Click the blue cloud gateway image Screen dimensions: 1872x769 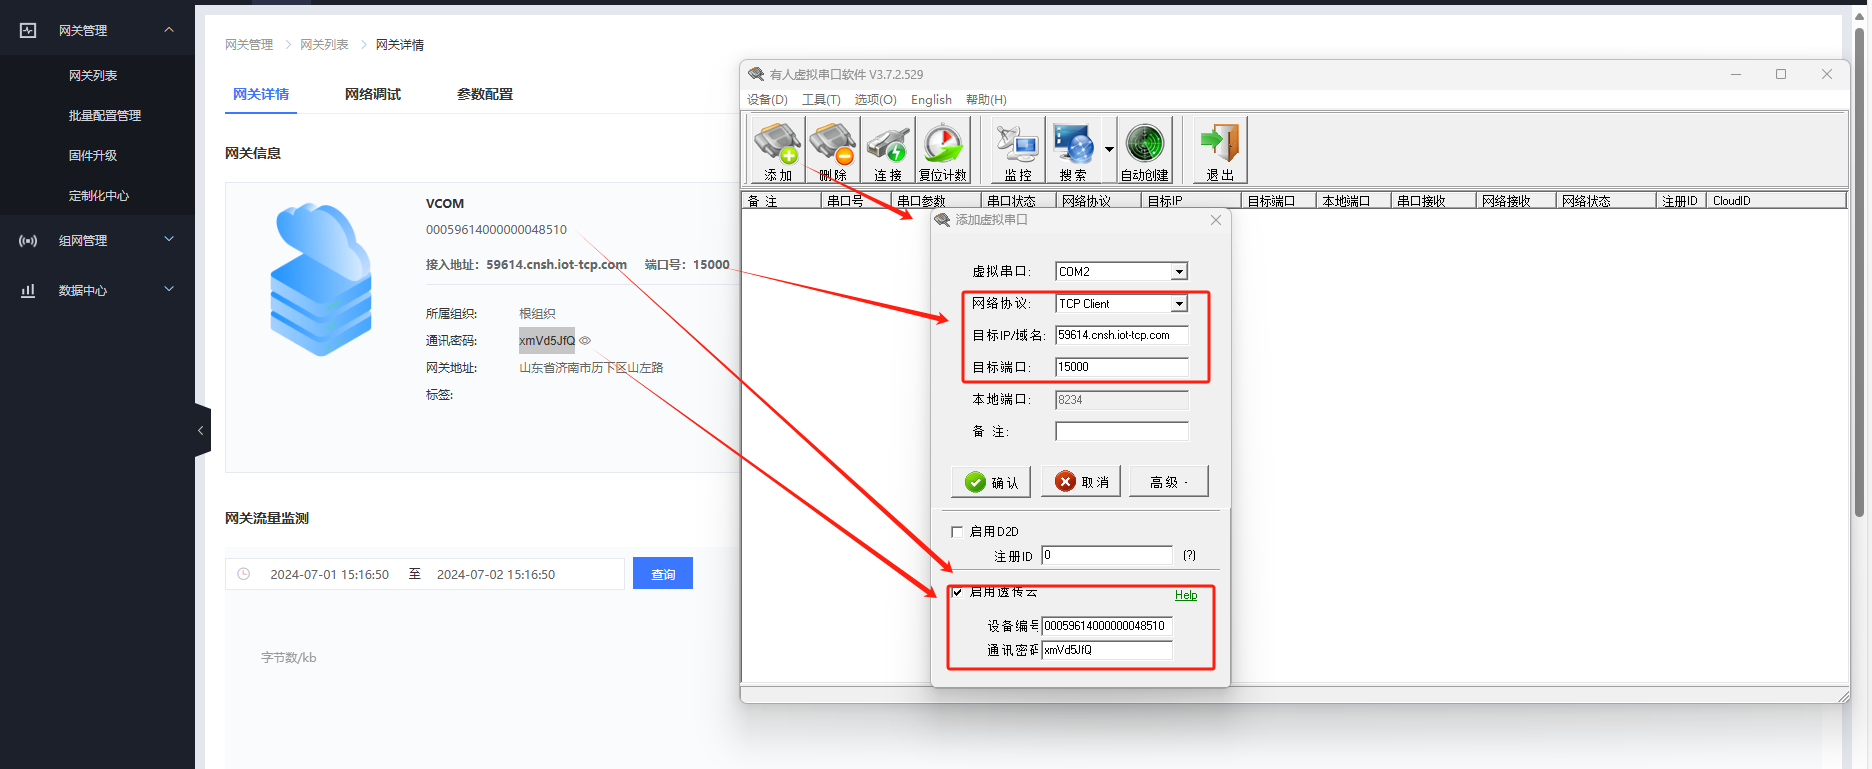[x=321, y=280]
